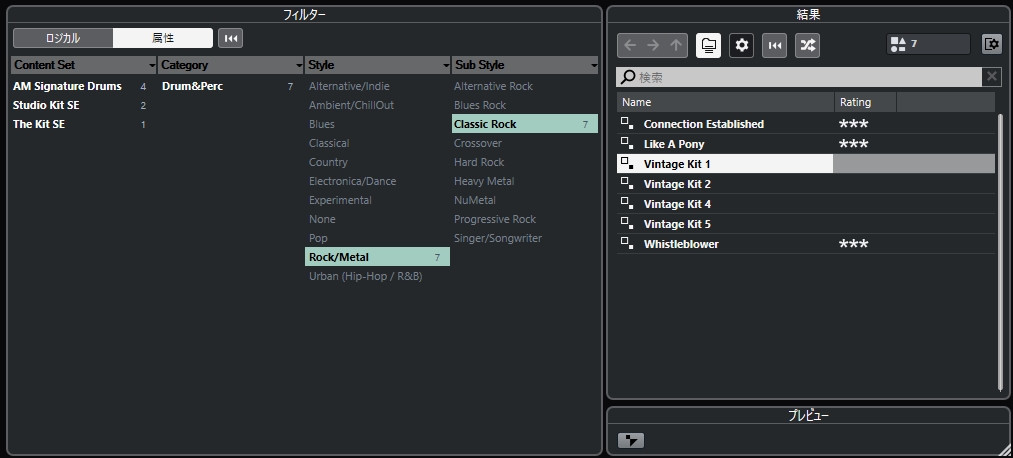The height and width of the screenshot is (458, 1013).
Task: Open the Style column dropdown arrow
Action: point(446,66)
